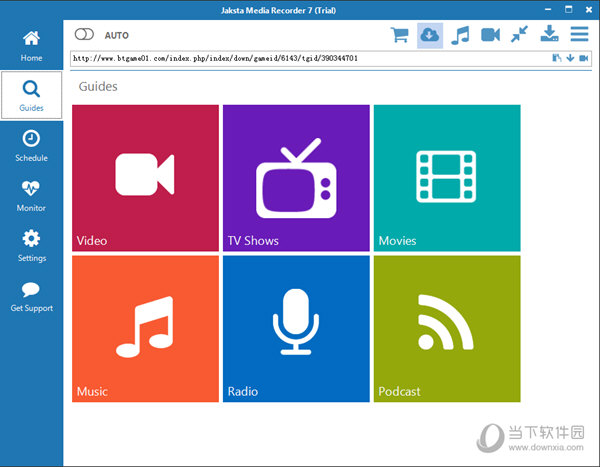Click the shrink to mini mode icon
Screen dimensions: 600x467
tap(519, 34)
